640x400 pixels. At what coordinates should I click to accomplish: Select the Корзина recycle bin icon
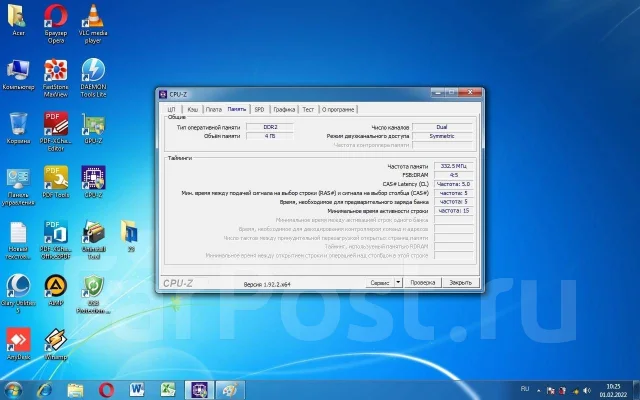coord(18,128)
